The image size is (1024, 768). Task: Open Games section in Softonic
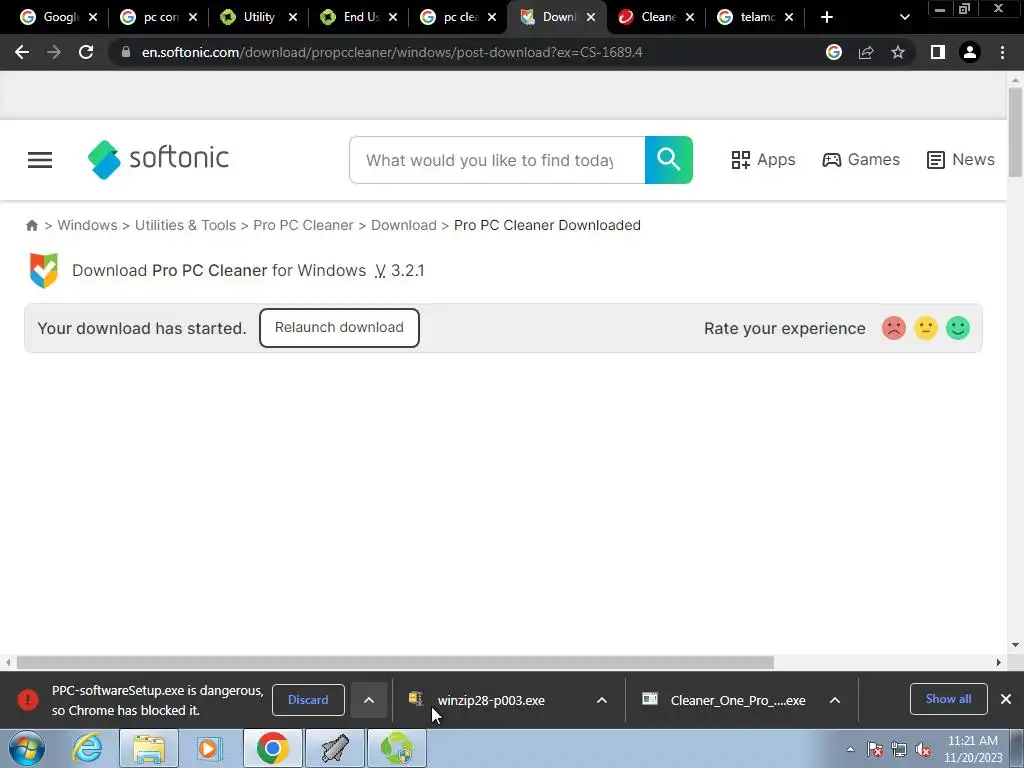pyautogui.click(x=861, y=160)
